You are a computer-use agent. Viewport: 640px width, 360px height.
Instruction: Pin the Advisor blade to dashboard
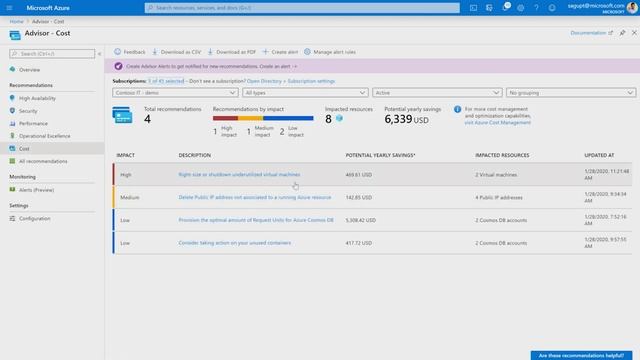click(622, 33)
